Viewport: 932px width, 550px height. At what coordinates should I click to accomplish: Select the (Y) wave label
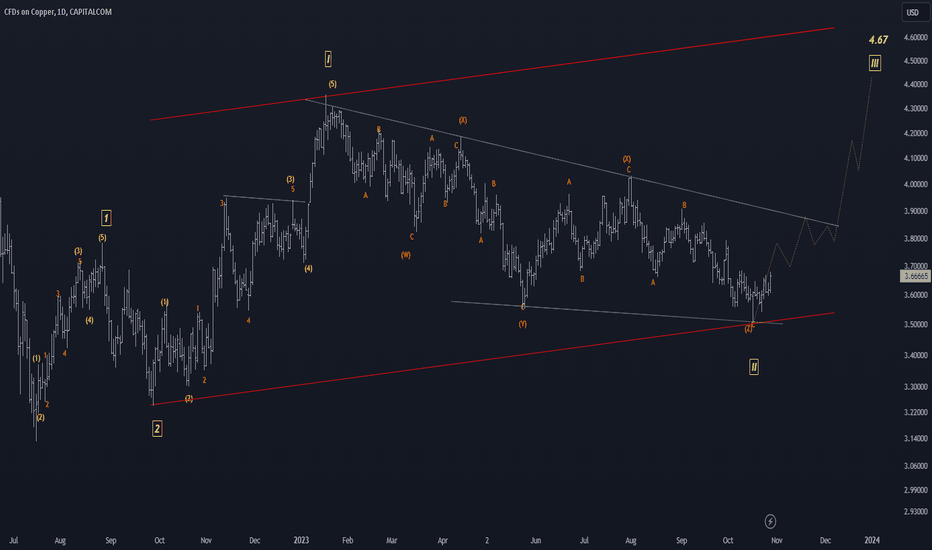point(522,324)
